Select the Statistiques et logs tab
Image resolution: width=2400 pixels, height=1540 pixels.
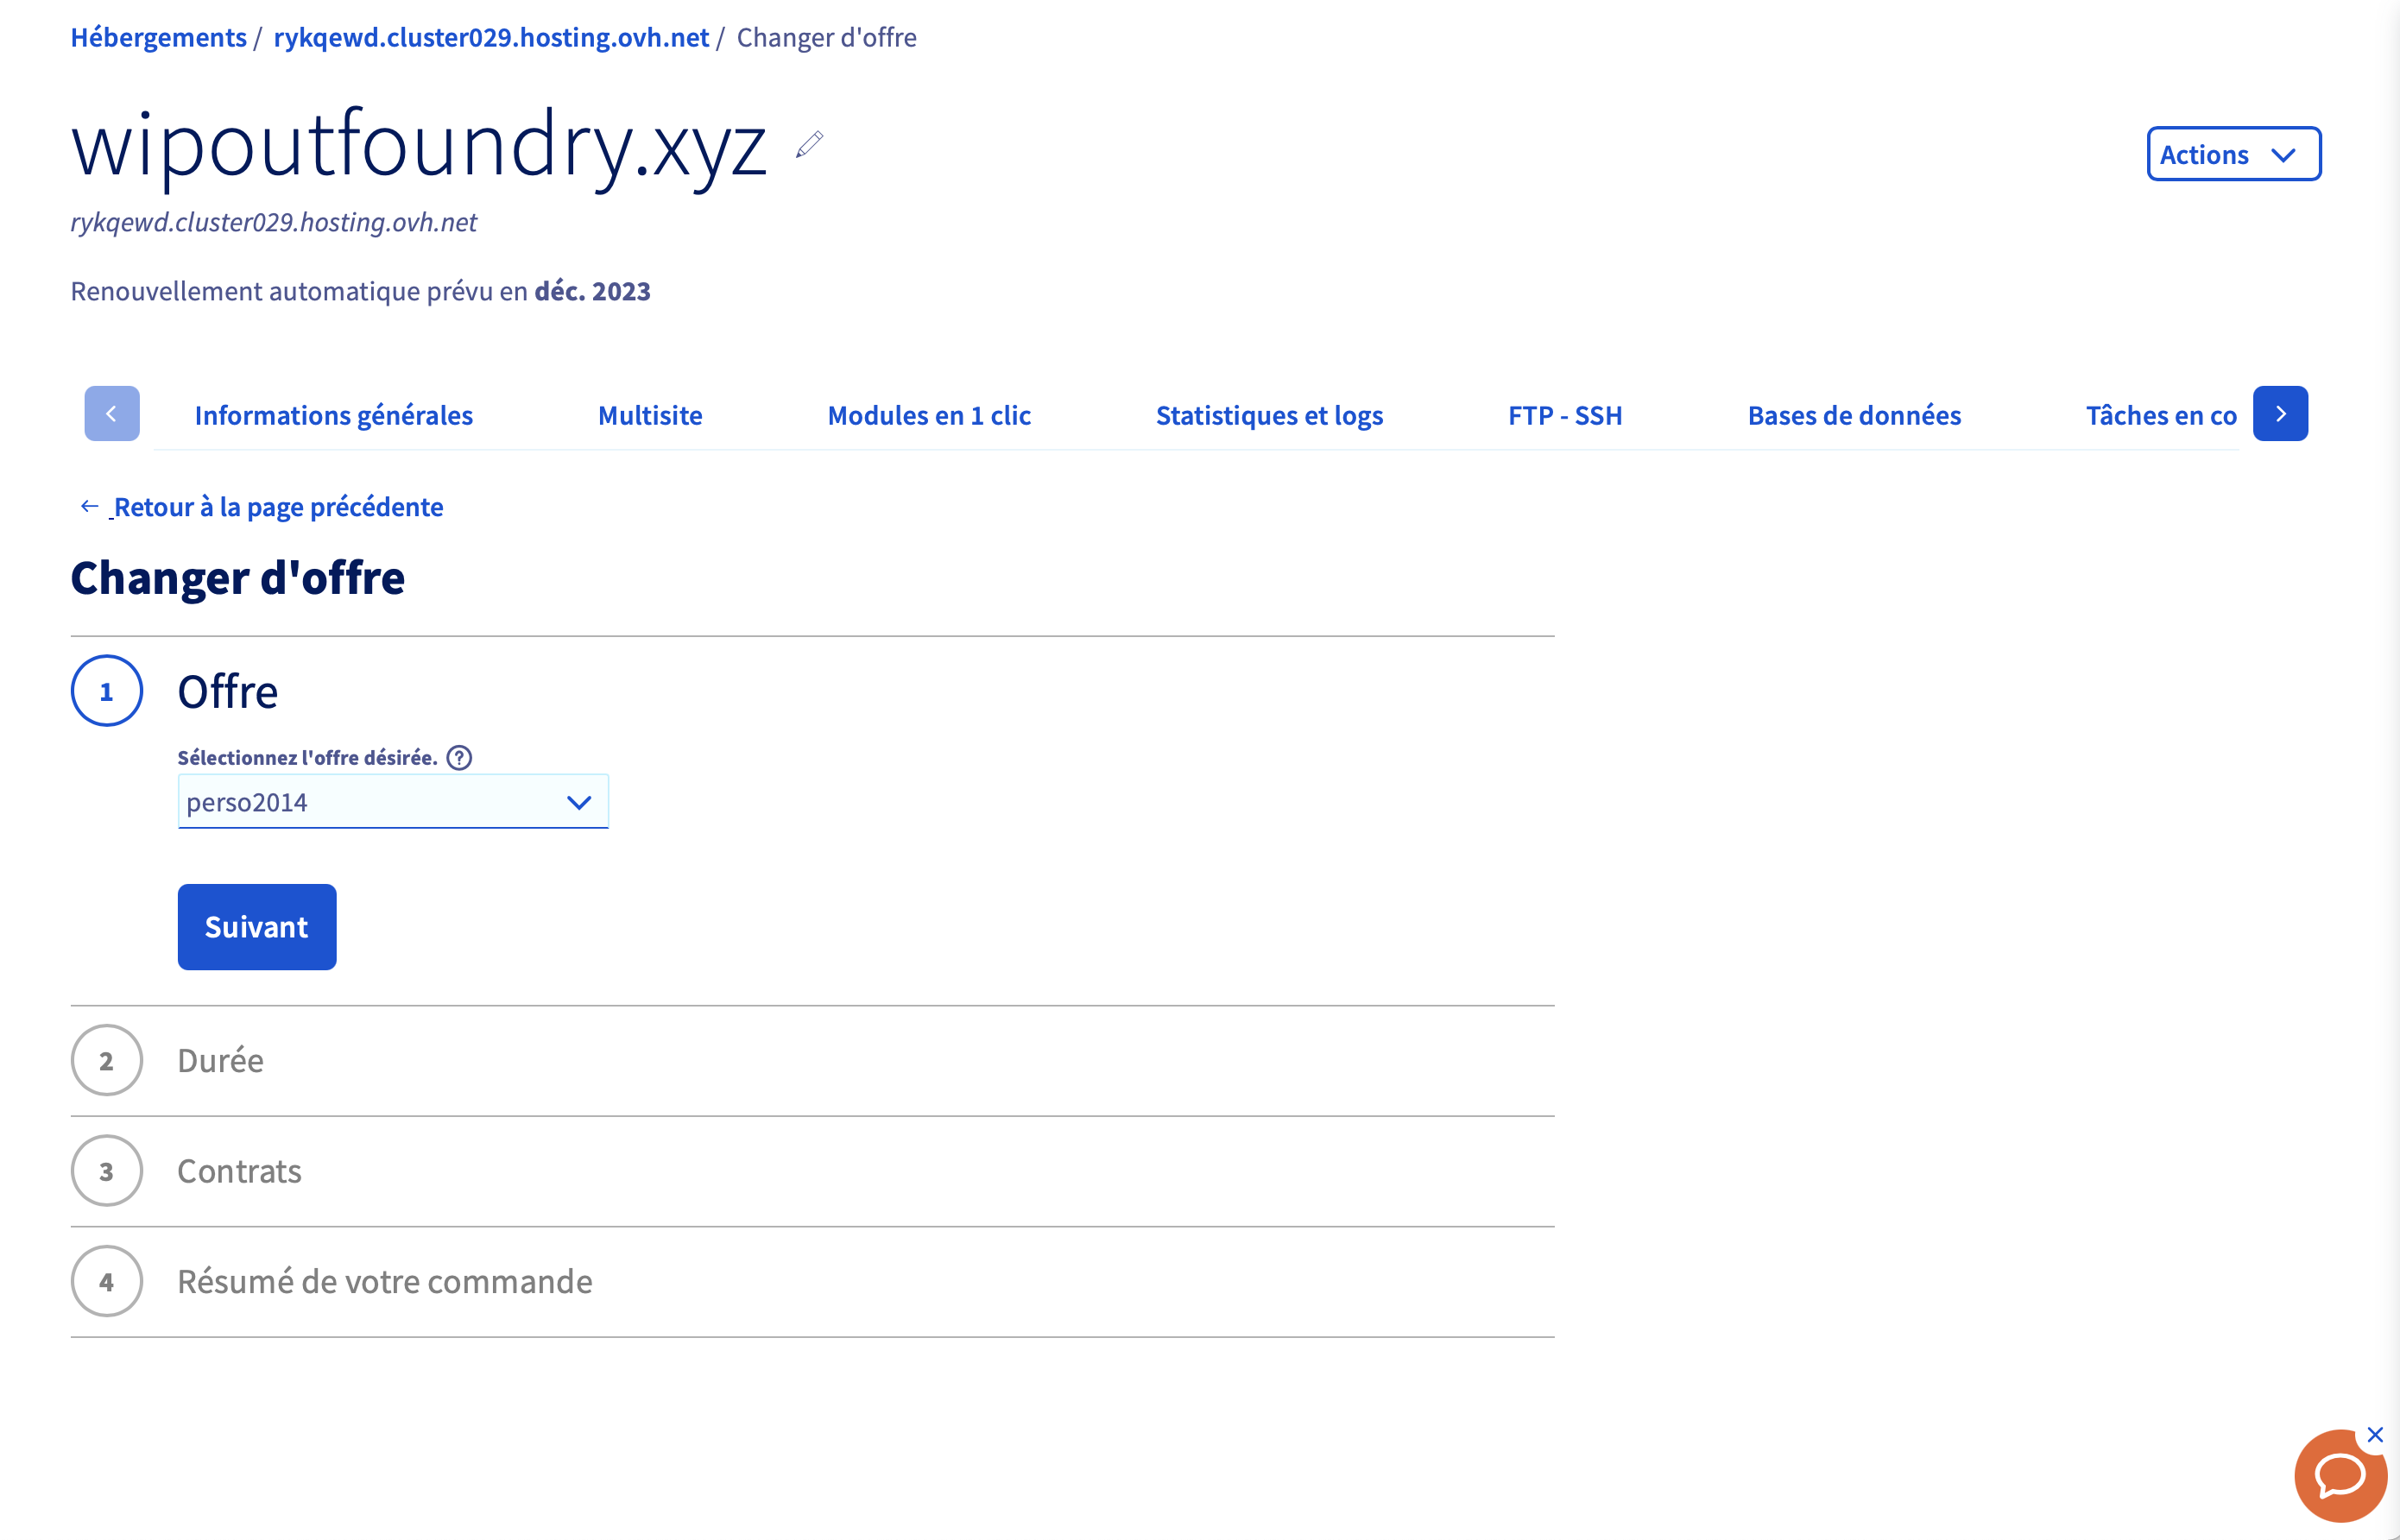1269,415
